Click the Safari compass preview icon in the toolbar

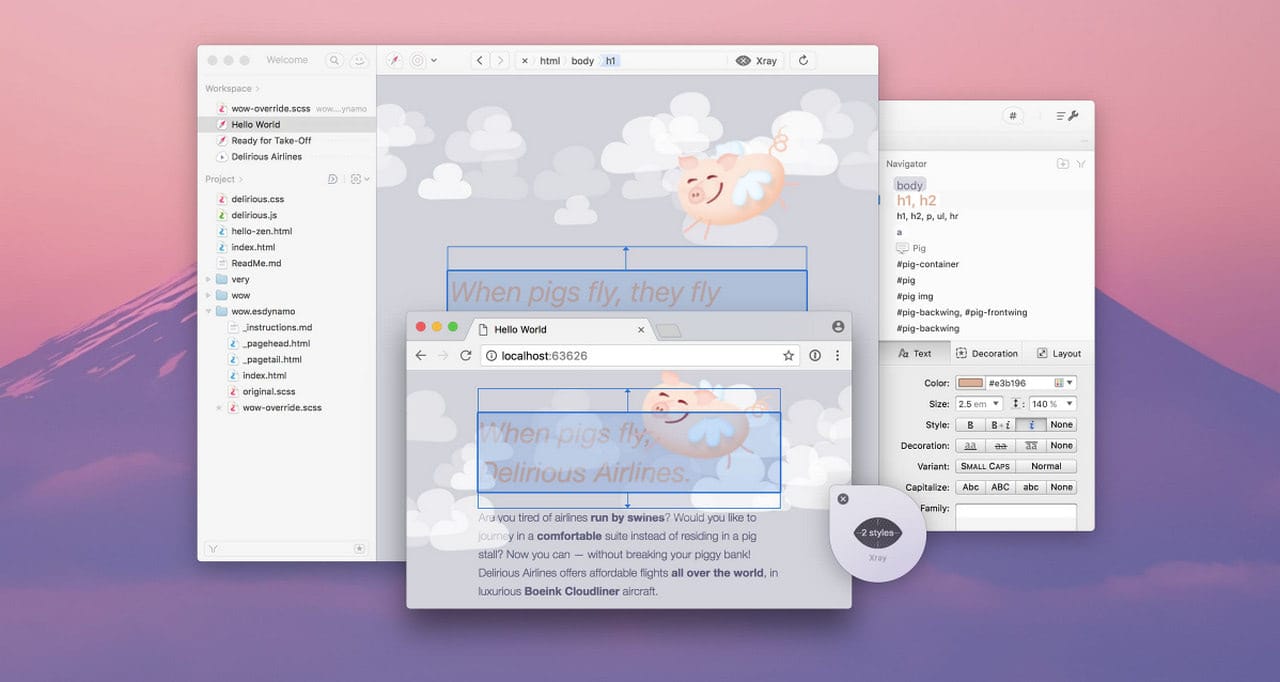pos(394,61)
